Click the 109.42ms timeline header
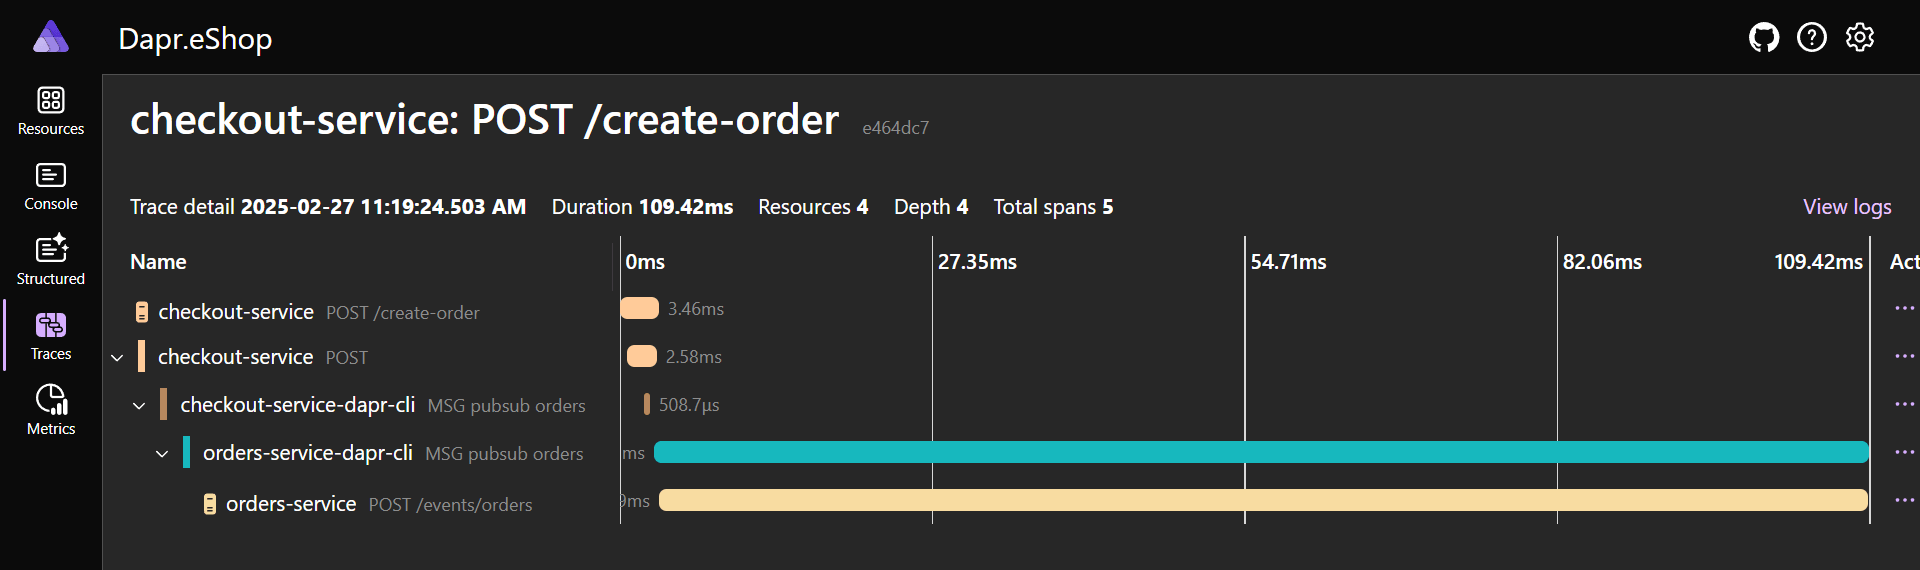Viewport: 1920px width, 570px height. coord(1818,262)
